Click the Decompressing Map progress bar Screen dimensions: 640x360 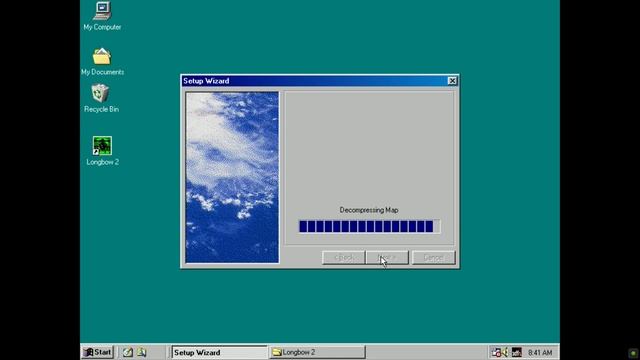click(369, 226)
